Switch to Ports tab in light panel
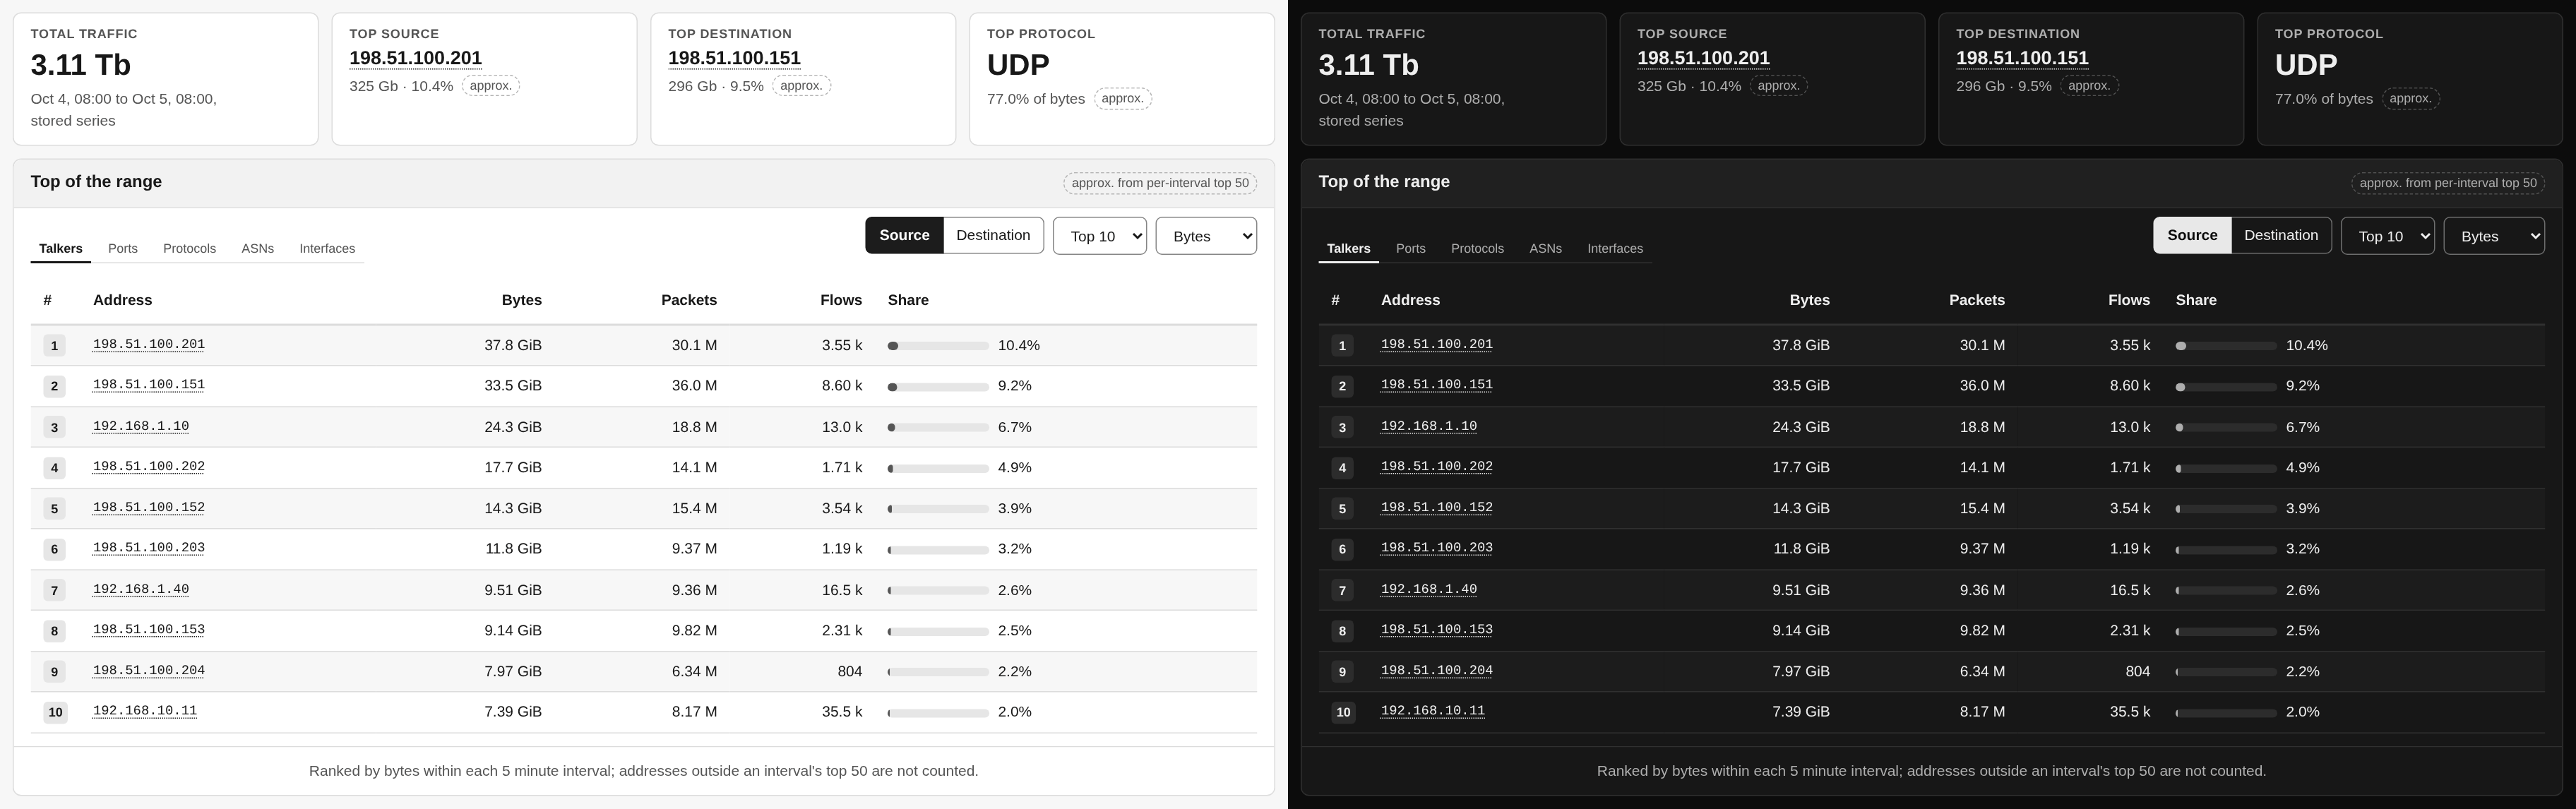This screenshot has width=2576, height=809. click(123, 248)
